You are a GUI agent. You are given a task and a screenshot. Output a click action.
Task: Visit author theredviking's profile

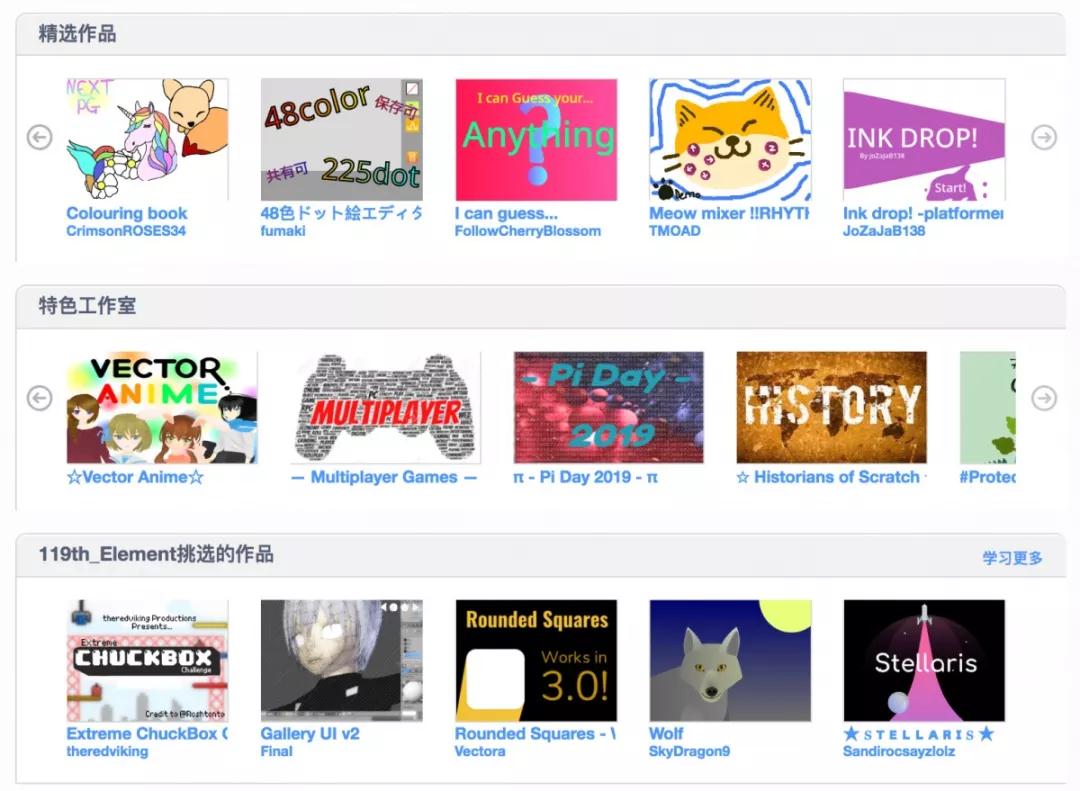coord(107,751)
